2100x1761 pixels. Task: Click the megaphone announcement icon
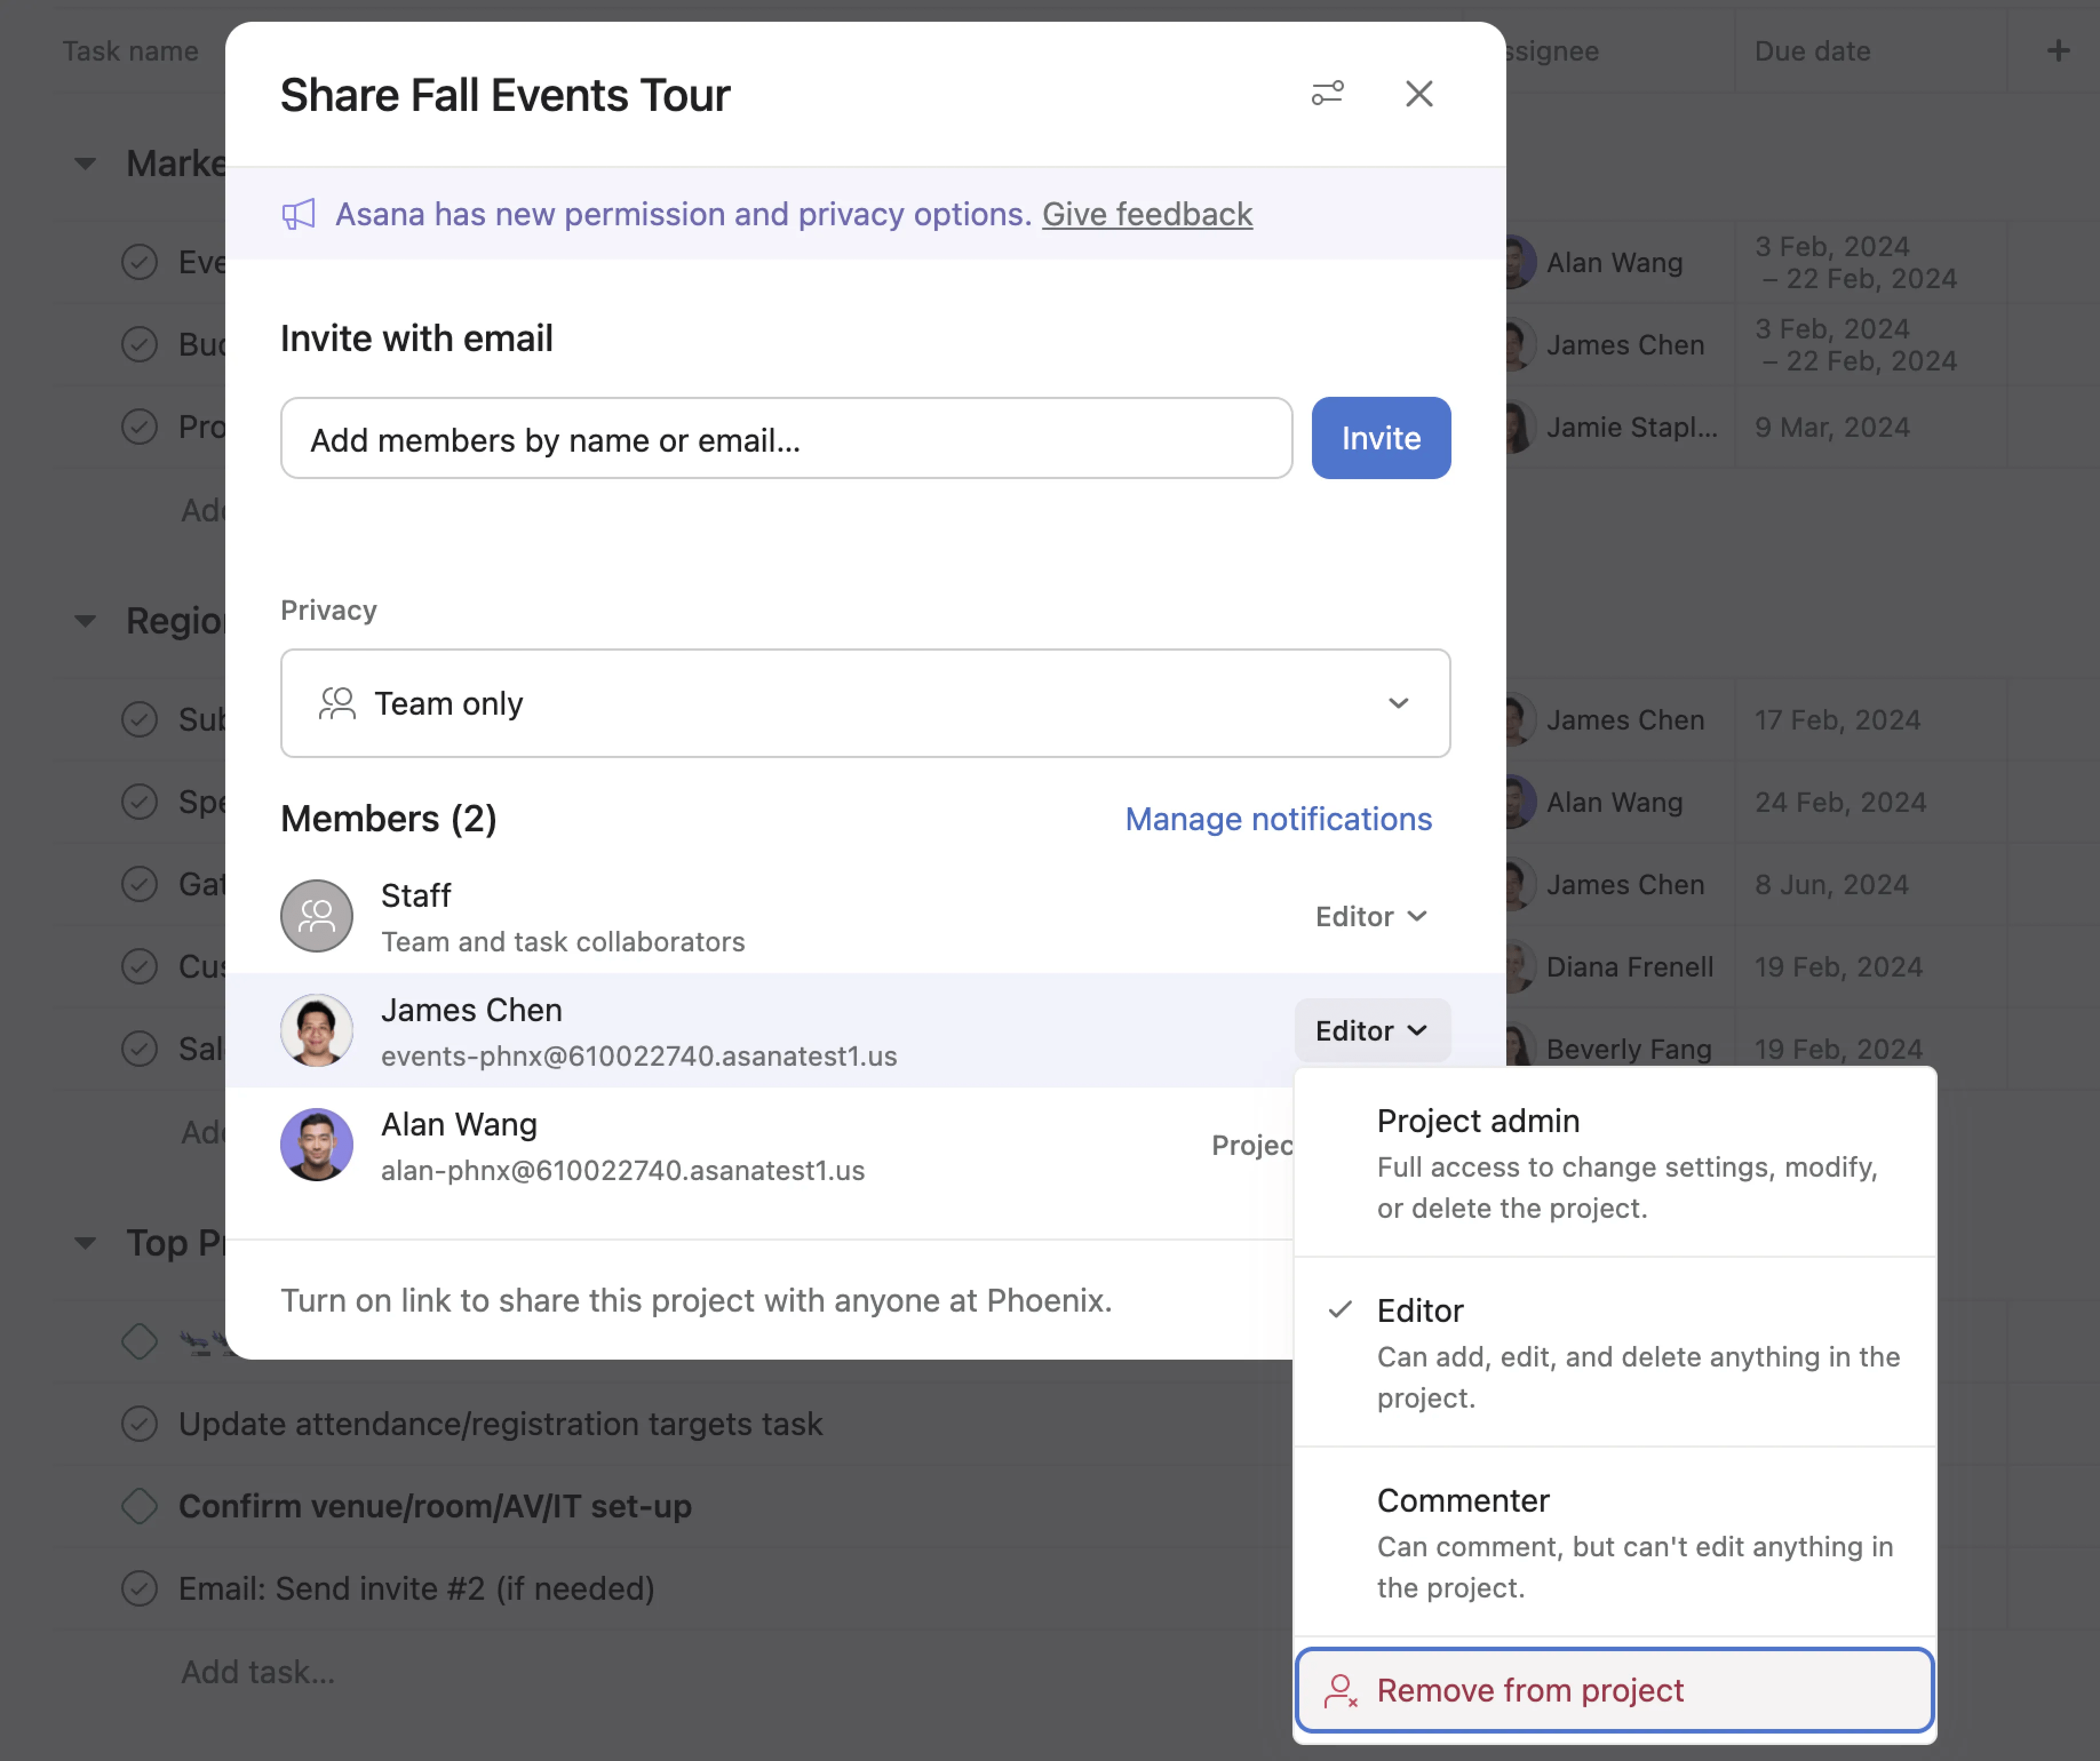point(298,214)
